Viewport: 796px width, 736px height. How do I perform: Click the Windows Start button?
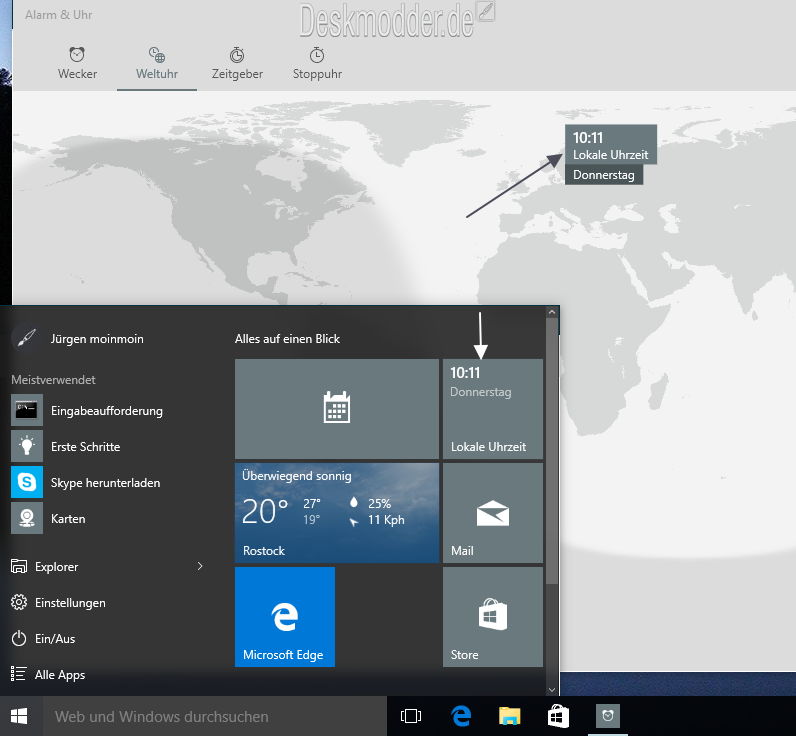click(19, 716)
